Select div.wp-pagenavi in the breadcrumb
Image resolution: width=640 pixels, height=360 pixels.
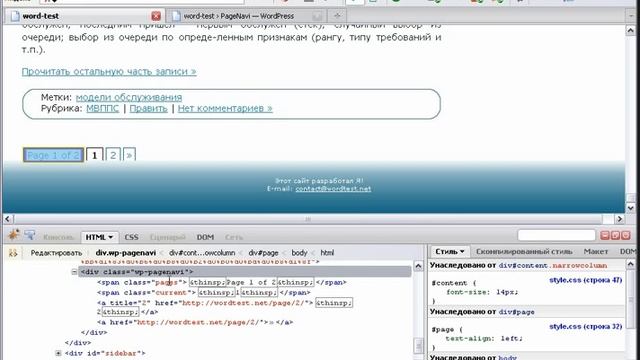tap(126, 253)
